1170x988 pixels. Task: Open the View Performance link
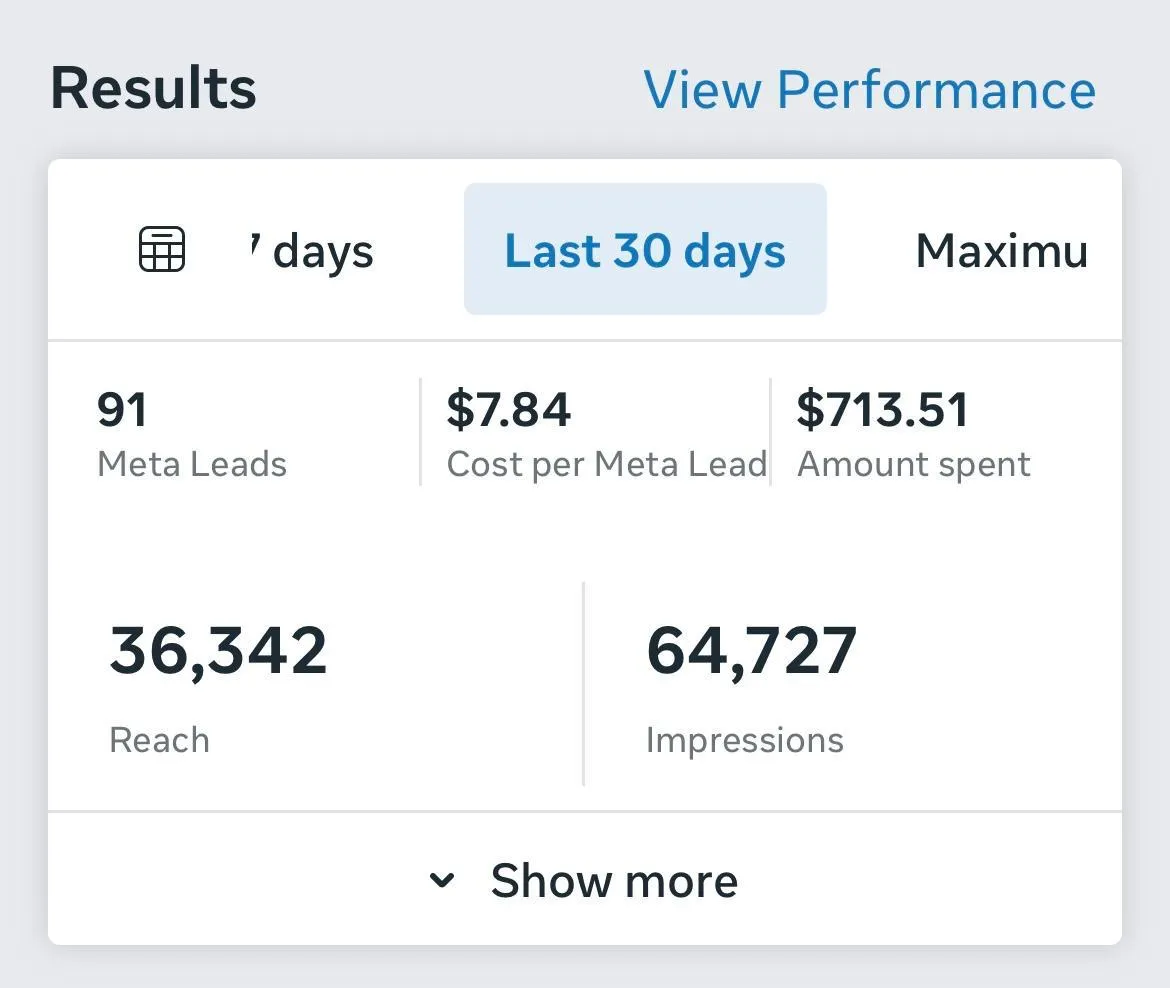pyautogui.click(x=869, y=89)
